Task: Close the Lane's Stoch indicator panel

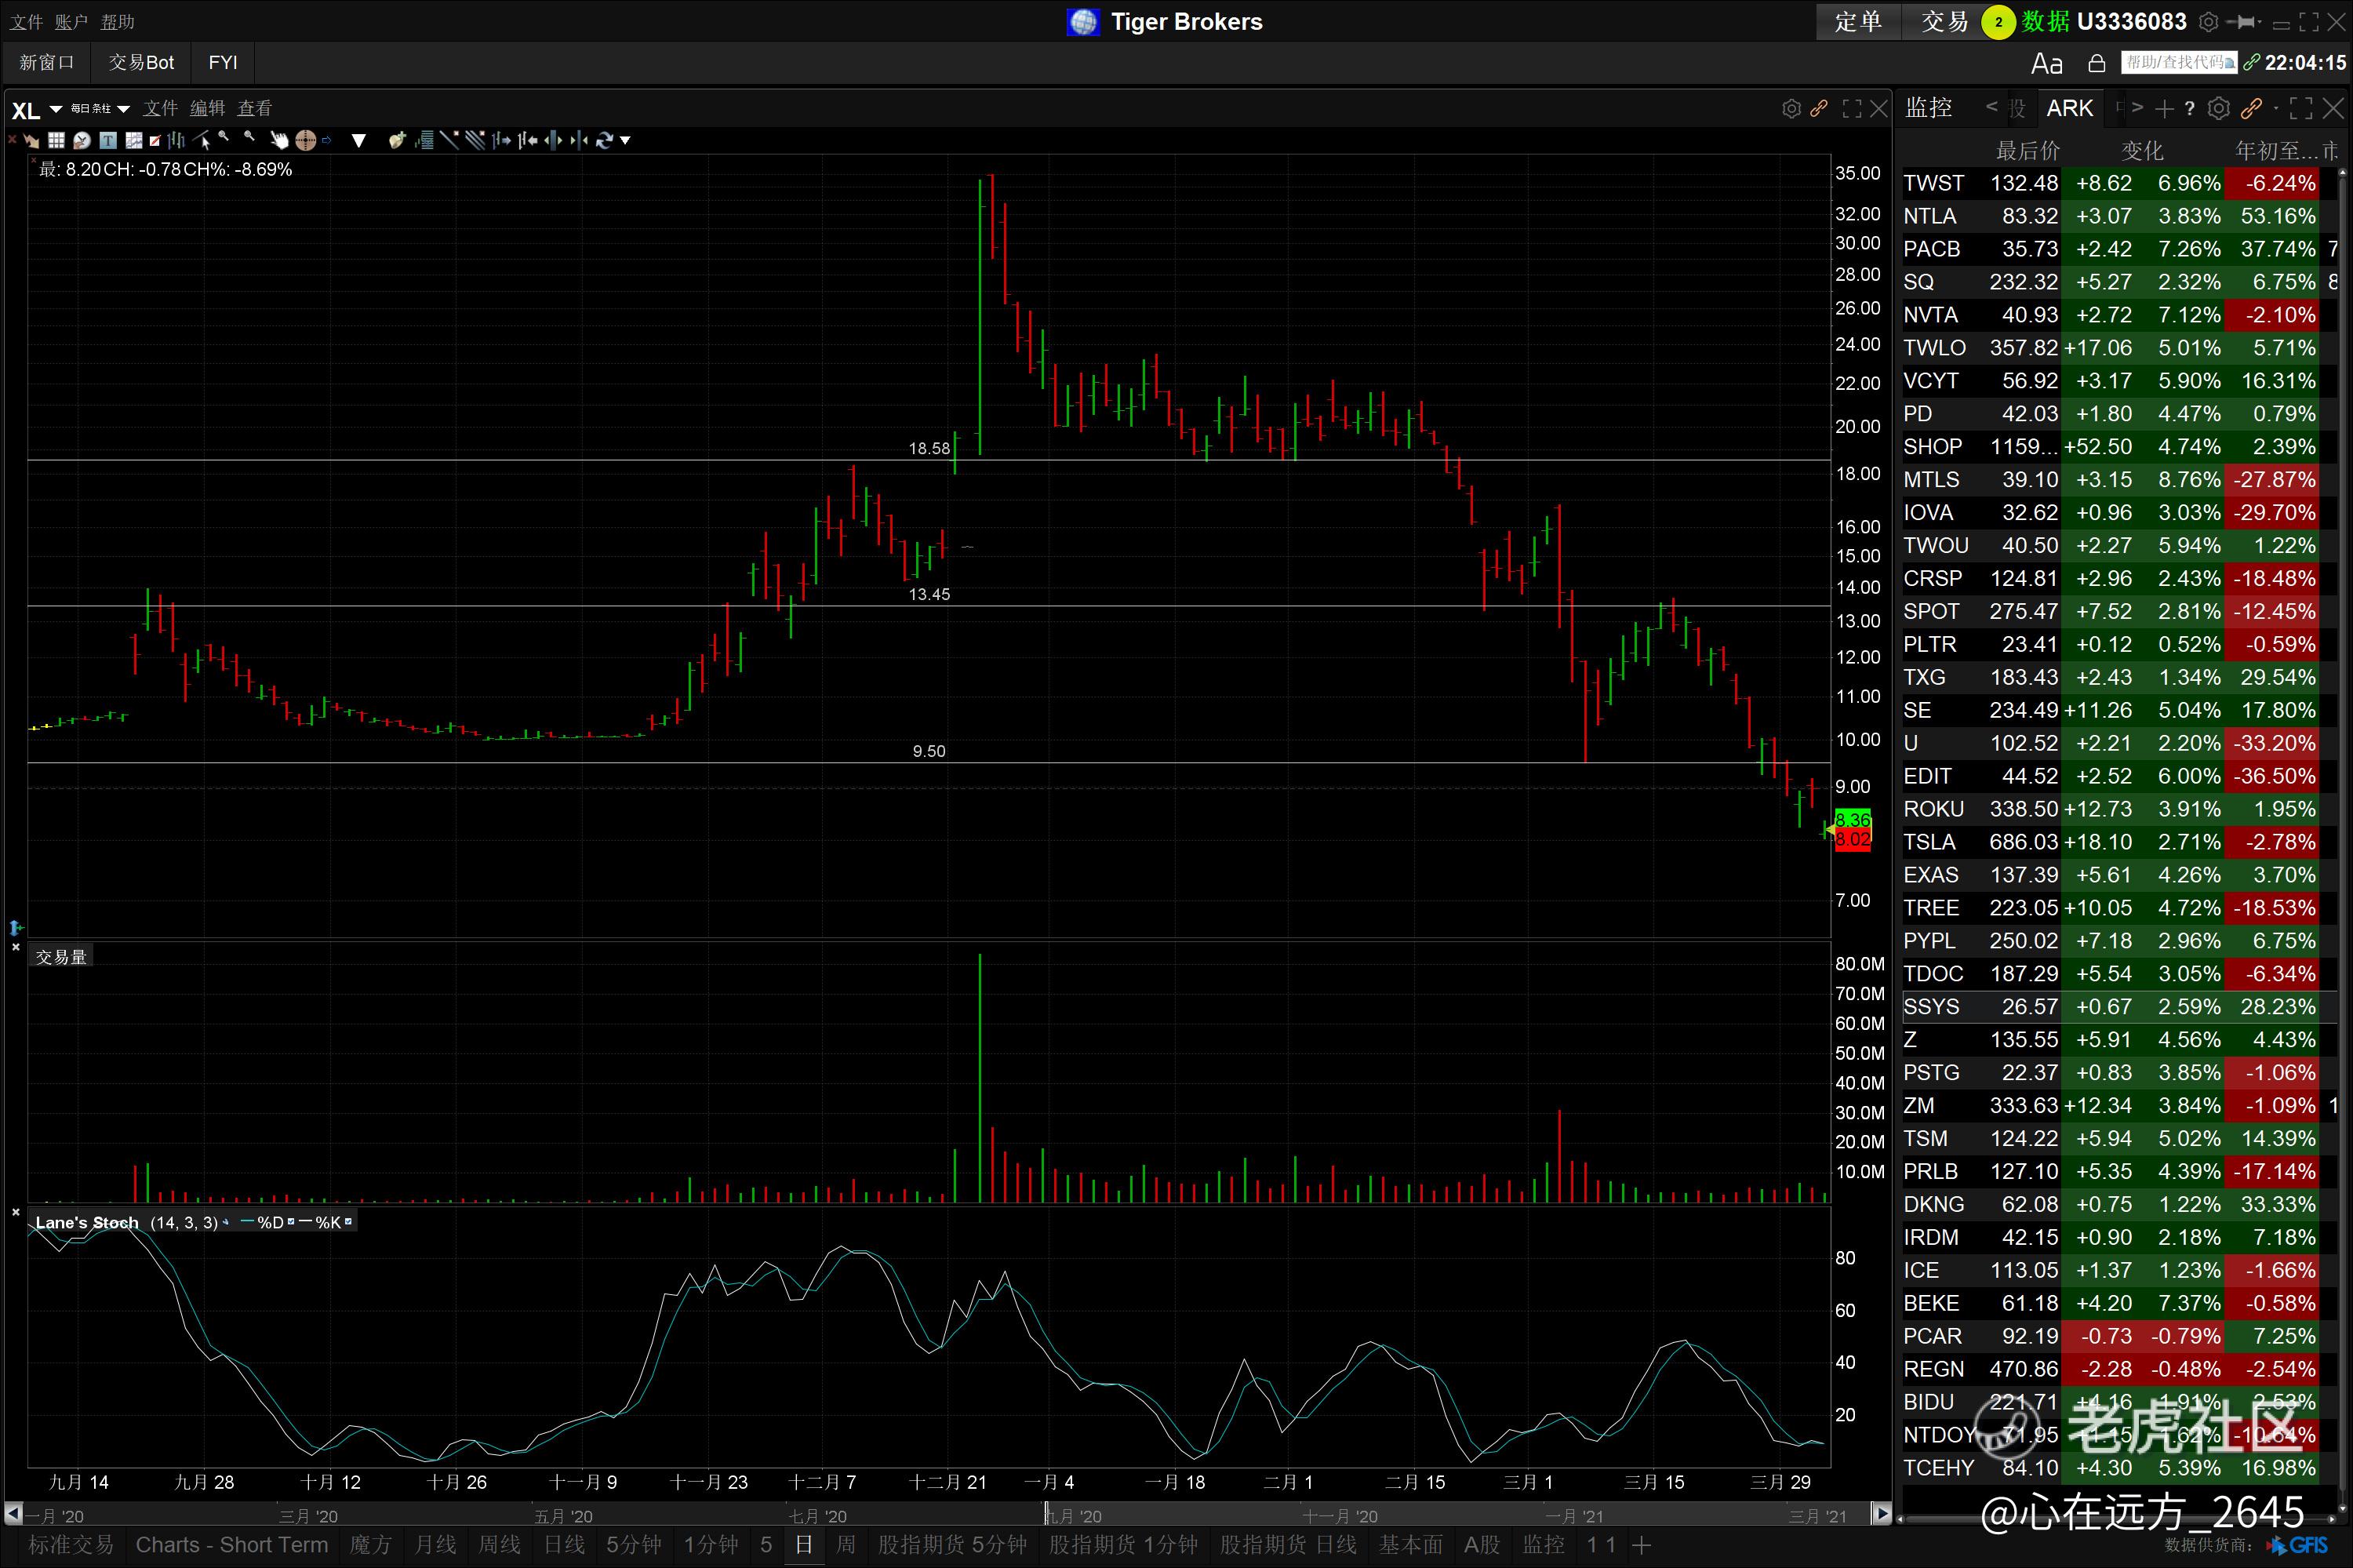Action: 15,1211
